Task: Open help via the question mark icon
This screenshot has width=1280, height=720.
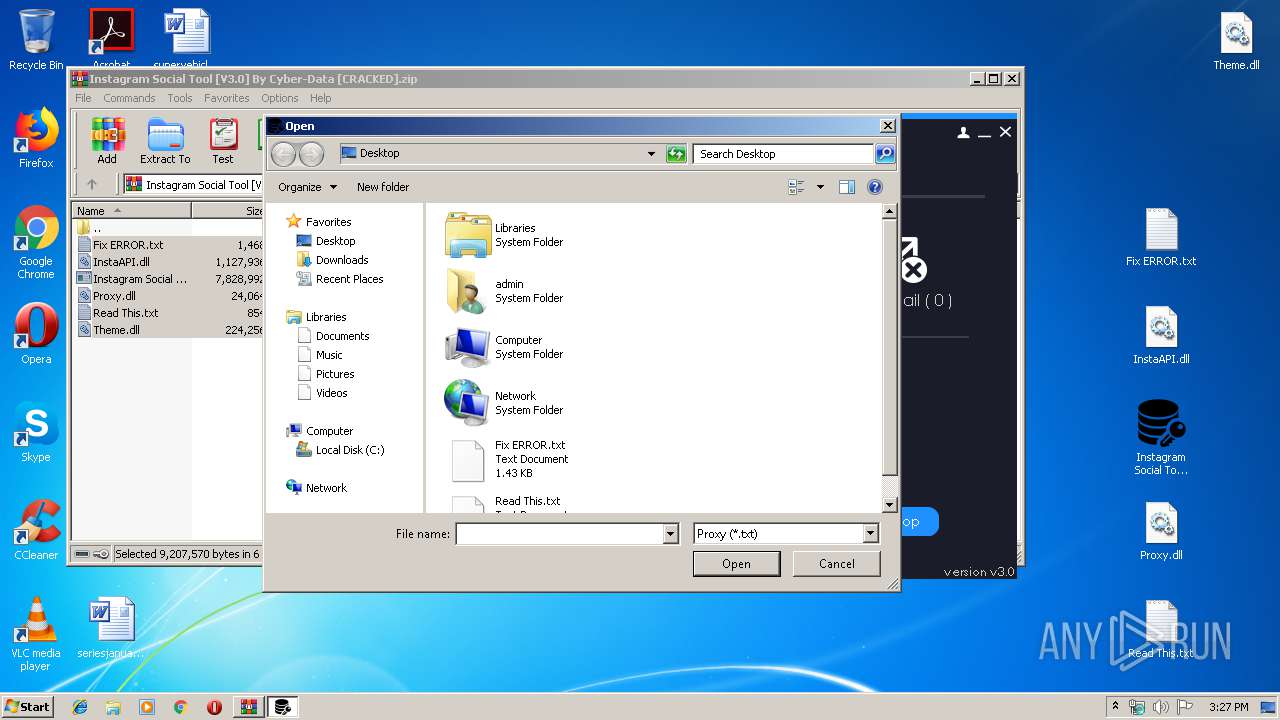Action: pyautogui.click(x=875, y=187)
